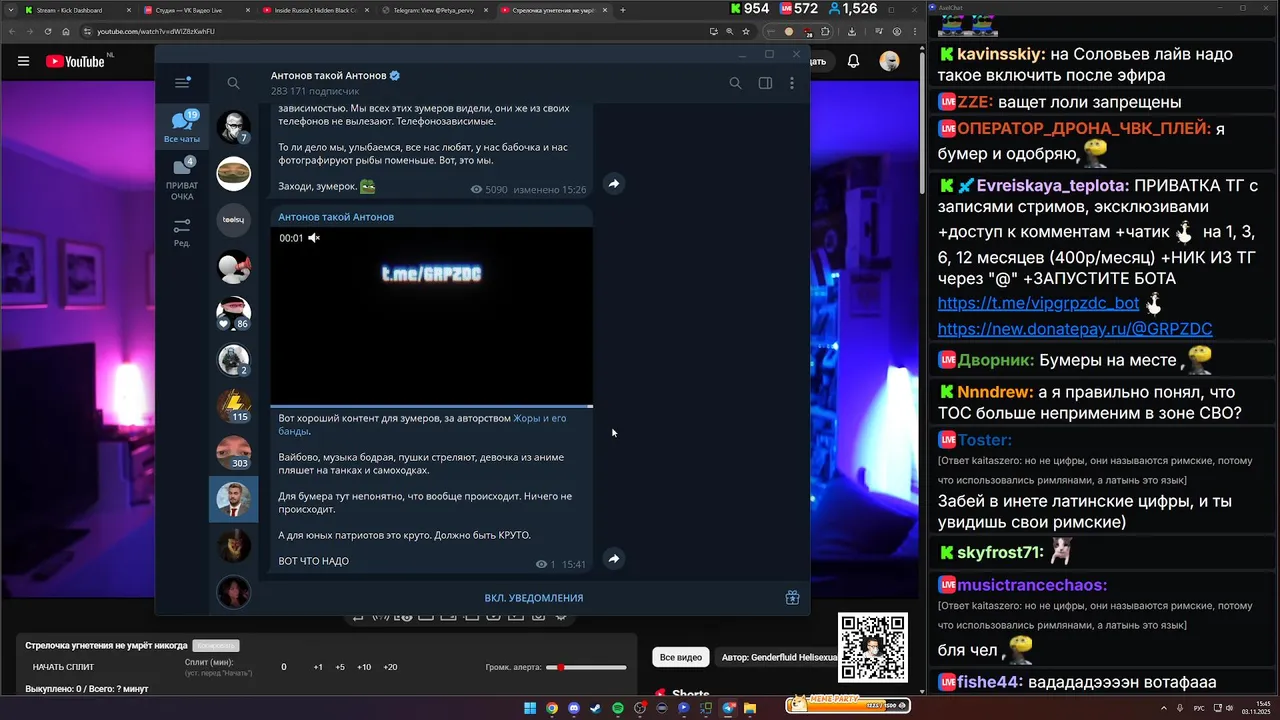Add +5 minutes to split

coord(340,667)
